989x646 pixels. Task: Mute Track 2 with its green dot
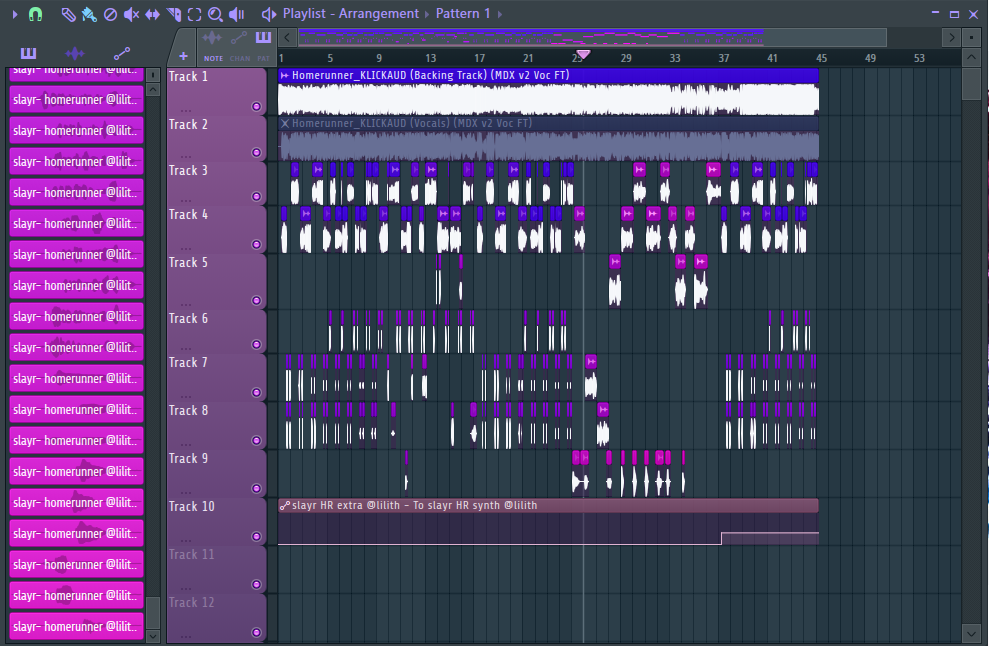point(256,152)
